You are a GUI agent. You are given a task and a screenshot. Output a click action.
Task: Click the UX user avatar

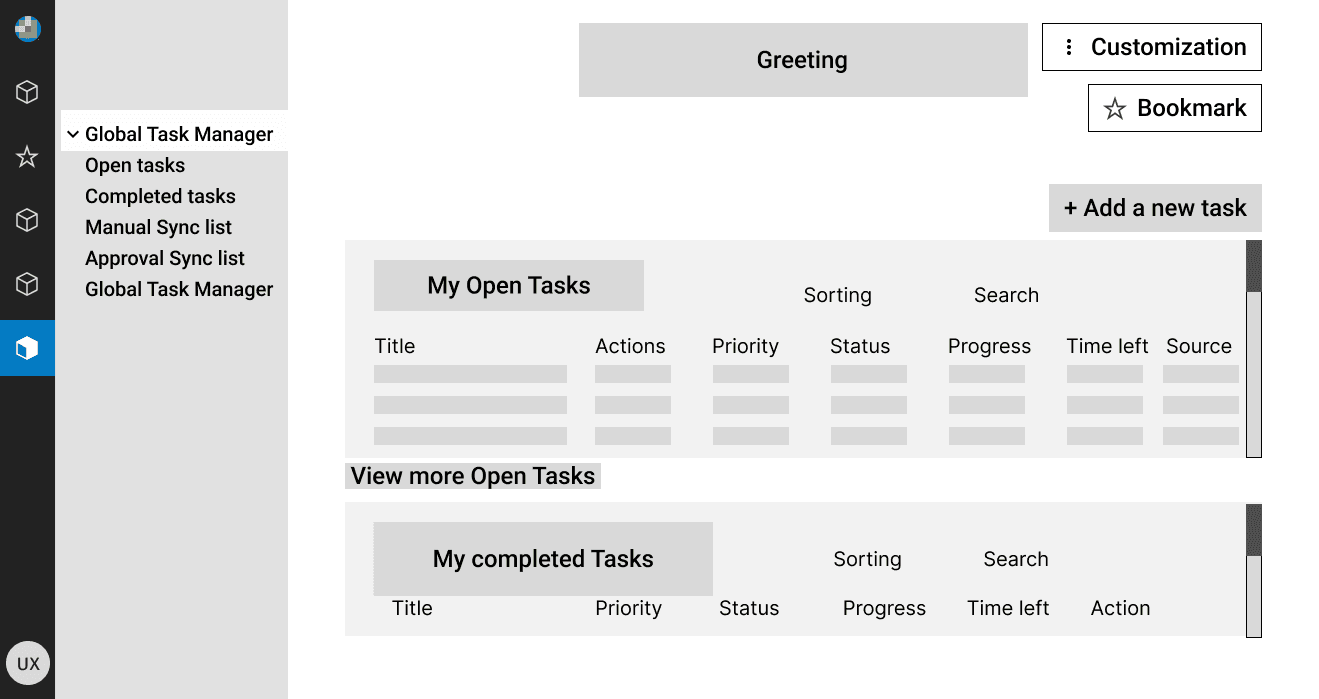coord(28,663)
